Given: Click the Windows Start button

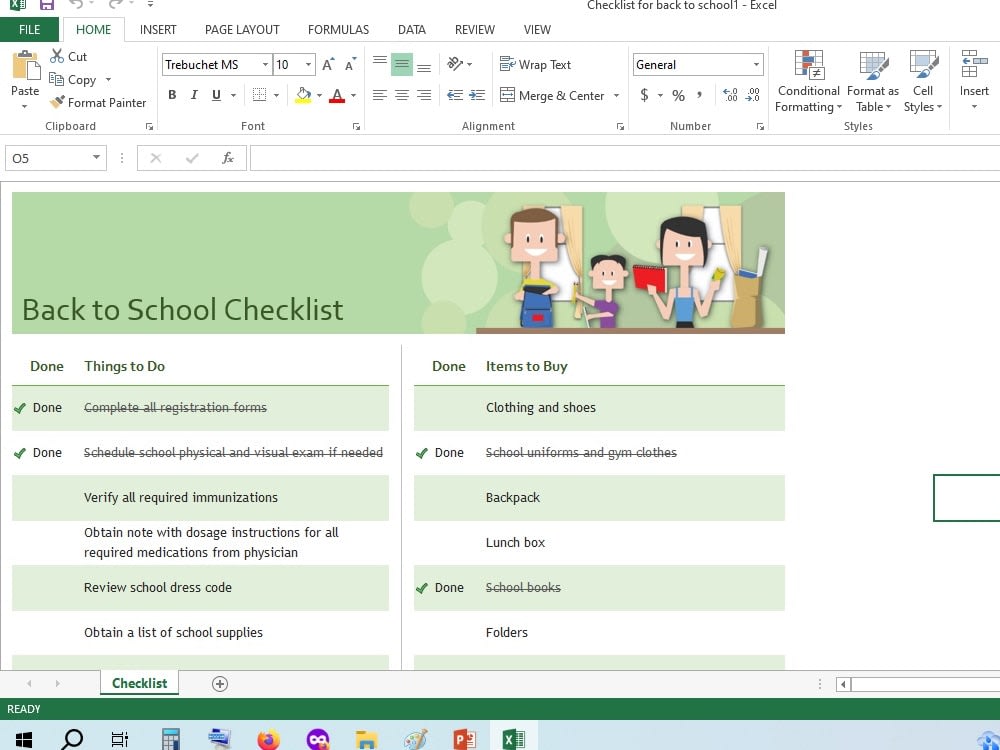Looking at the screenshot, I should [x=24, y=740].
